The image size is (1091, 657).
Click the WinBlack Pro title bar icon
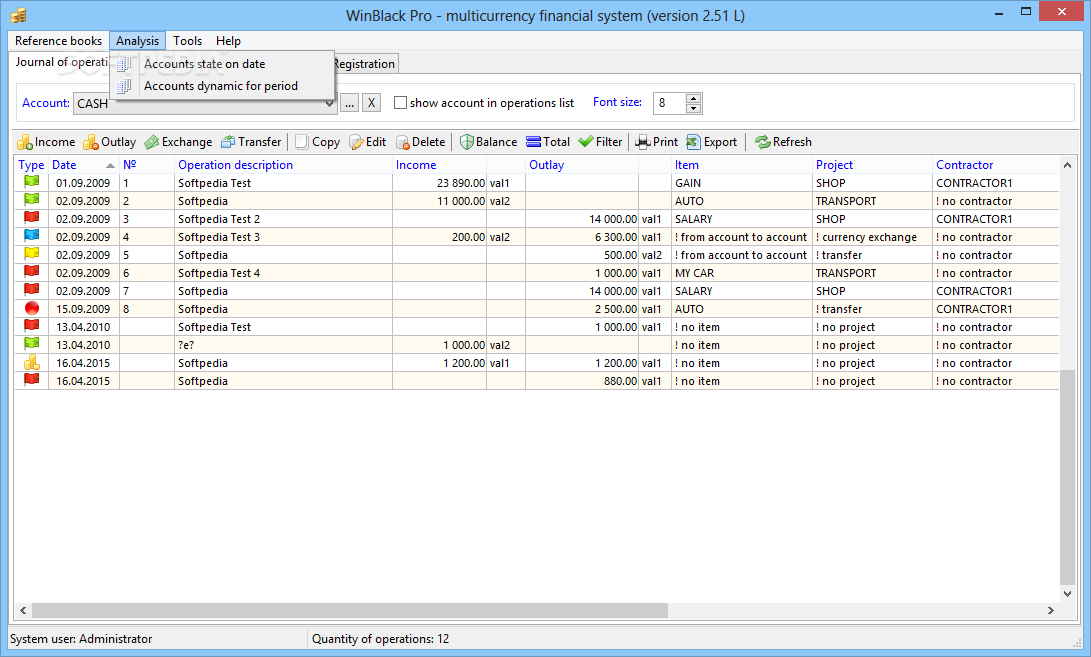(19, 15)
